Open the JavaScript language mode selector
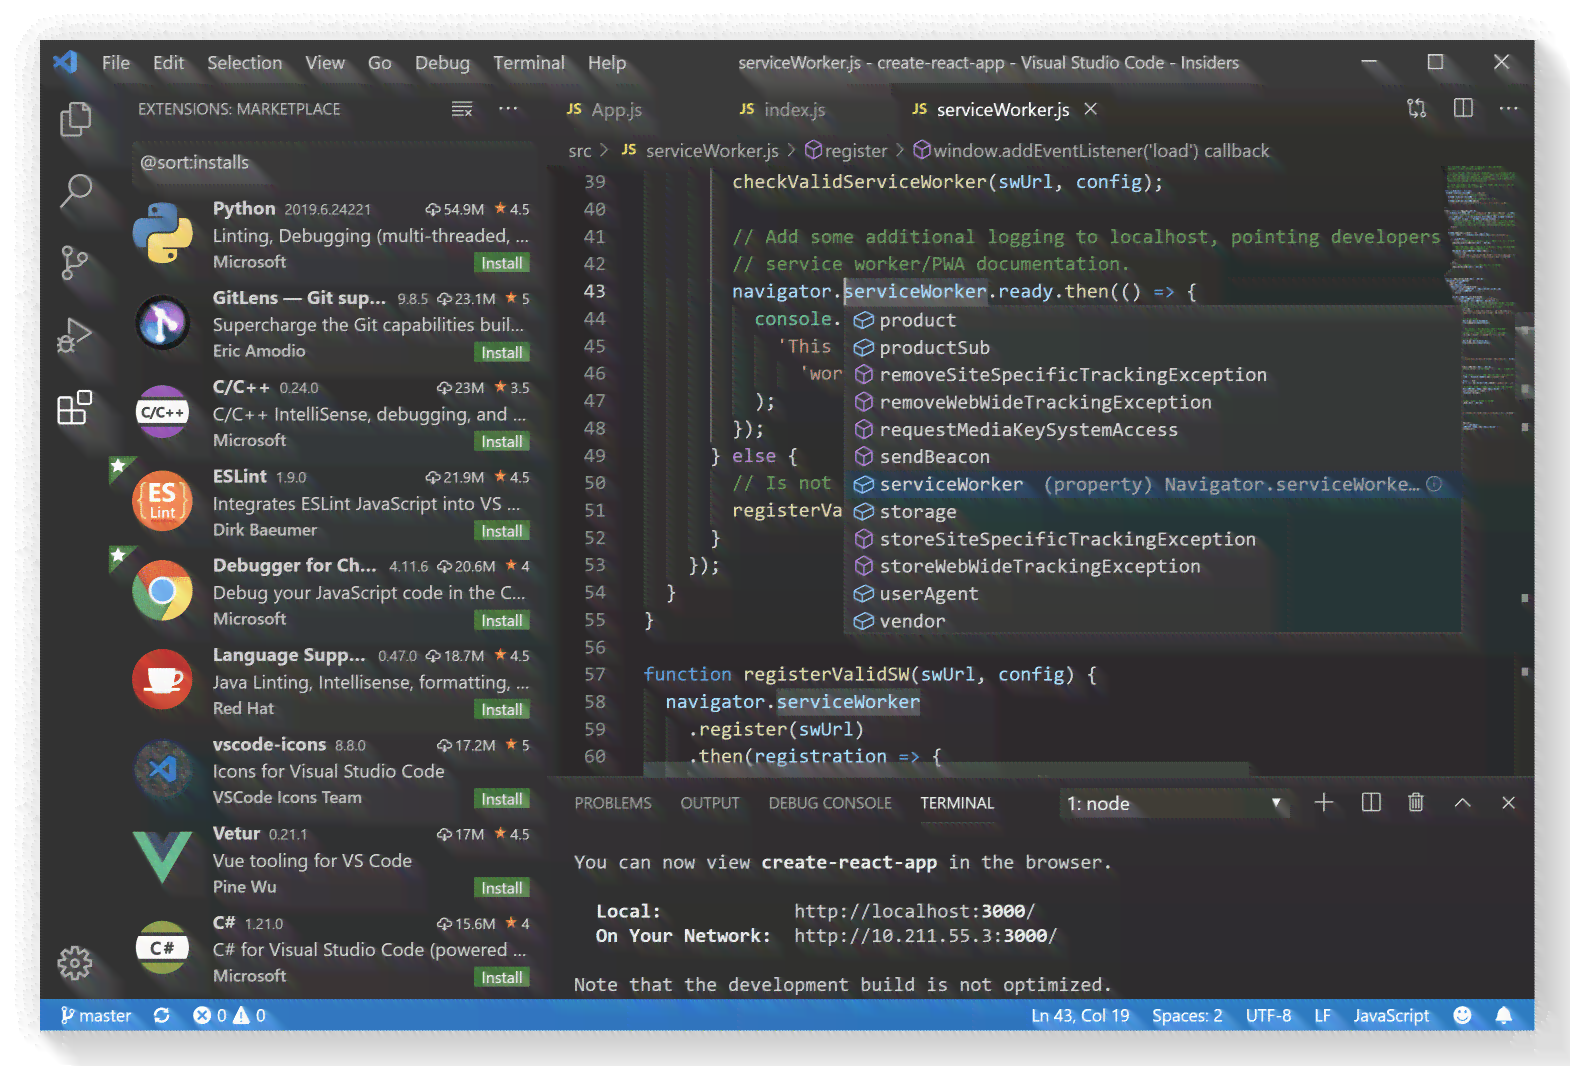 (x=1391, y=1016)
